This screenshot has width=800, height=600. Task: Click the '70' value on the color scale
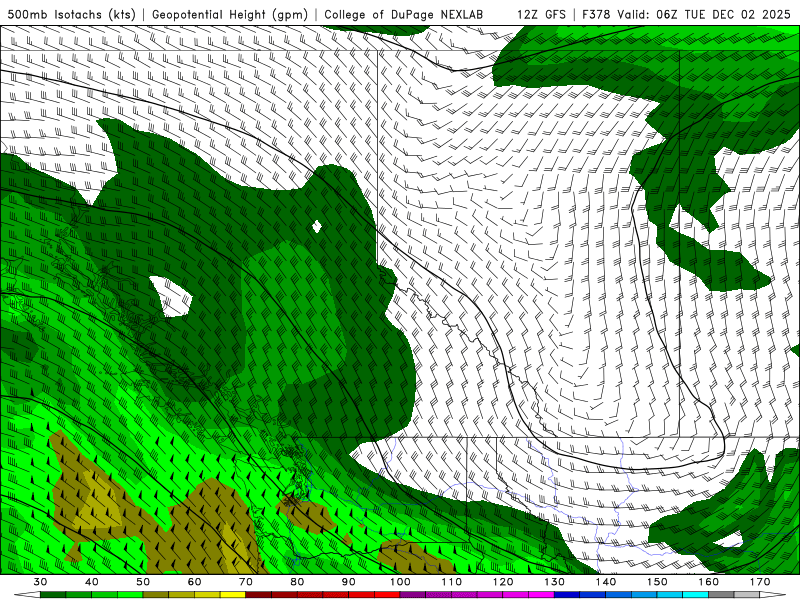[x=246, y=582]
